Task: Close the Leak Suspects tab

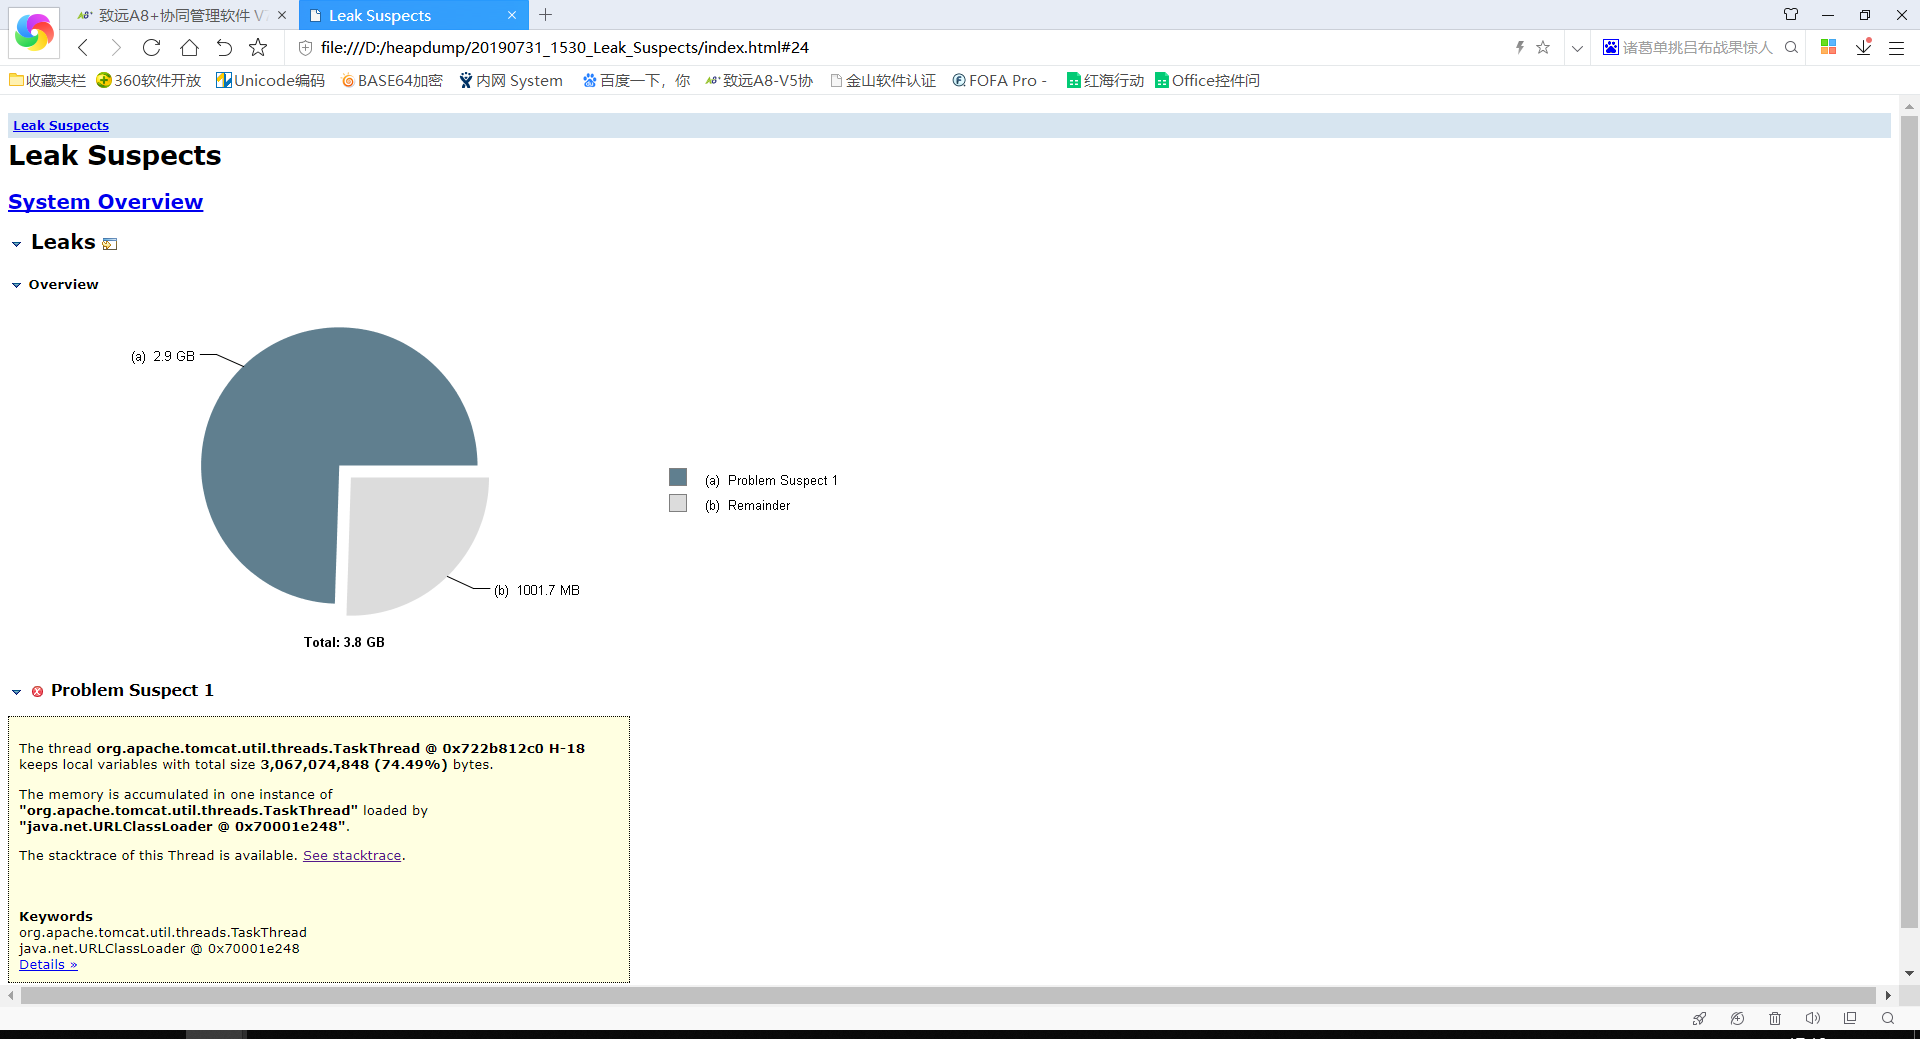Action: (511, 15)
